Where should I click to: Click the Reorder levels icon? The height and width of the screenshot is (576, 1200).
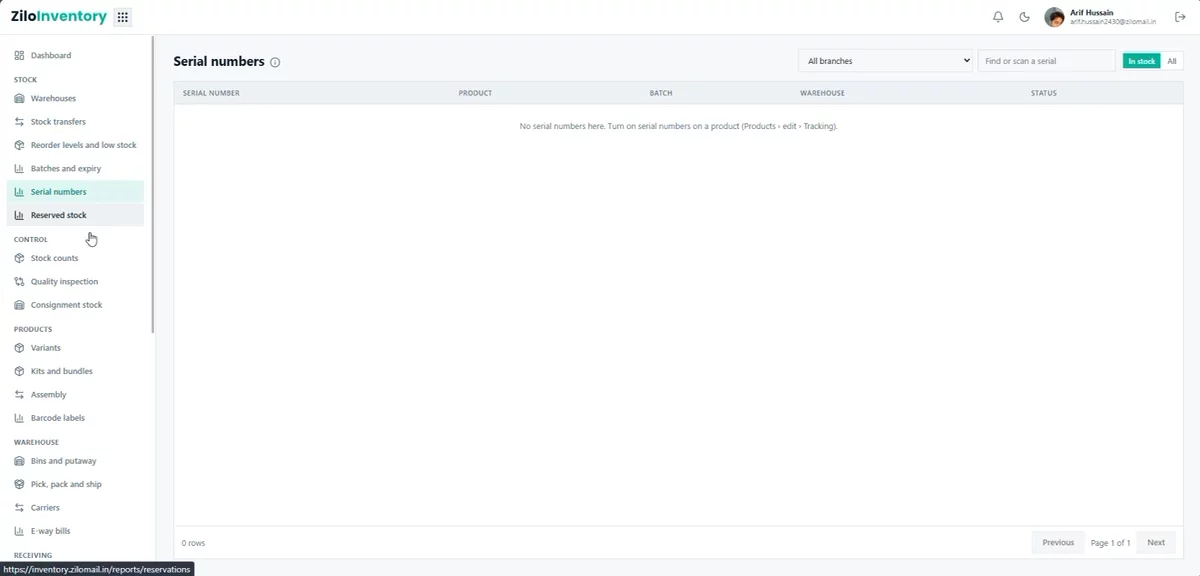point(20,145)
